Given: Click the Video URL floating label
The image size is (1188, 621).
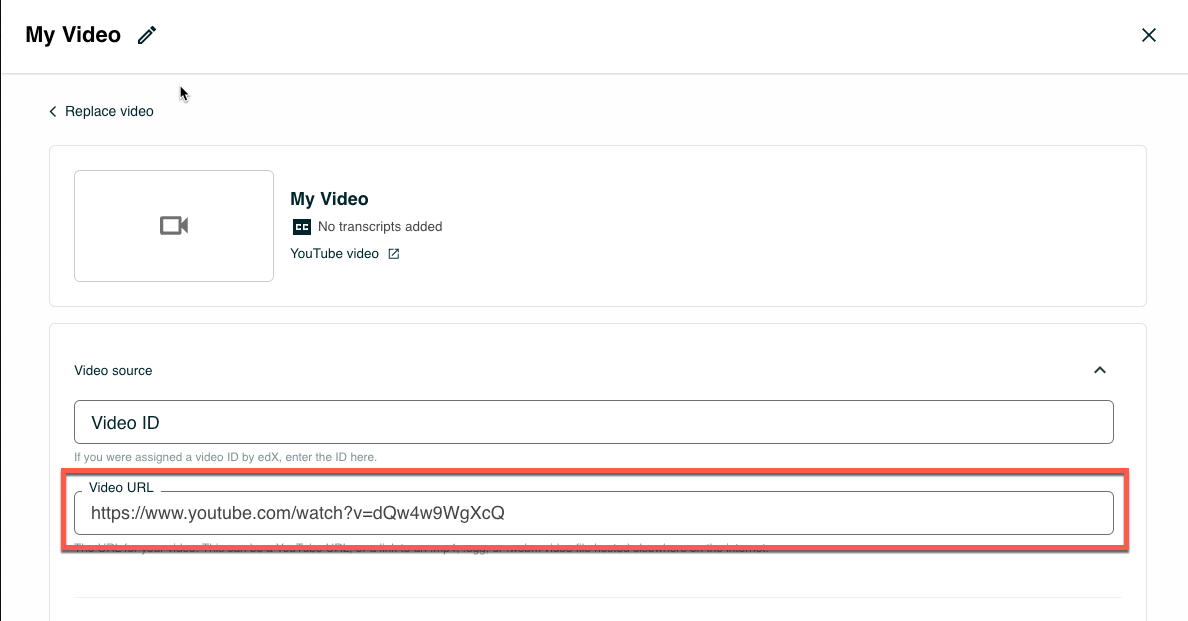Looking at the screenshot, I should [121, 488].
